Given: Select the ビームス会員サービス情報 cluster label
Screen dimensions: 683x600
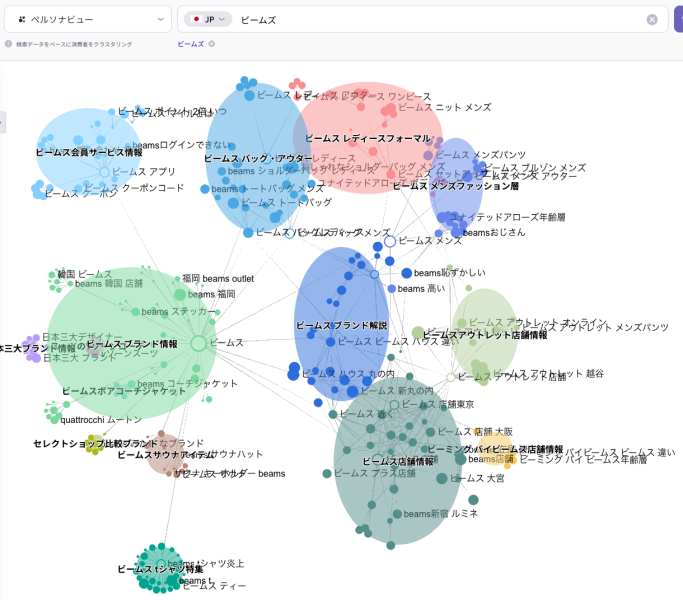Looking at the screenshot, I should coord(89,152).
